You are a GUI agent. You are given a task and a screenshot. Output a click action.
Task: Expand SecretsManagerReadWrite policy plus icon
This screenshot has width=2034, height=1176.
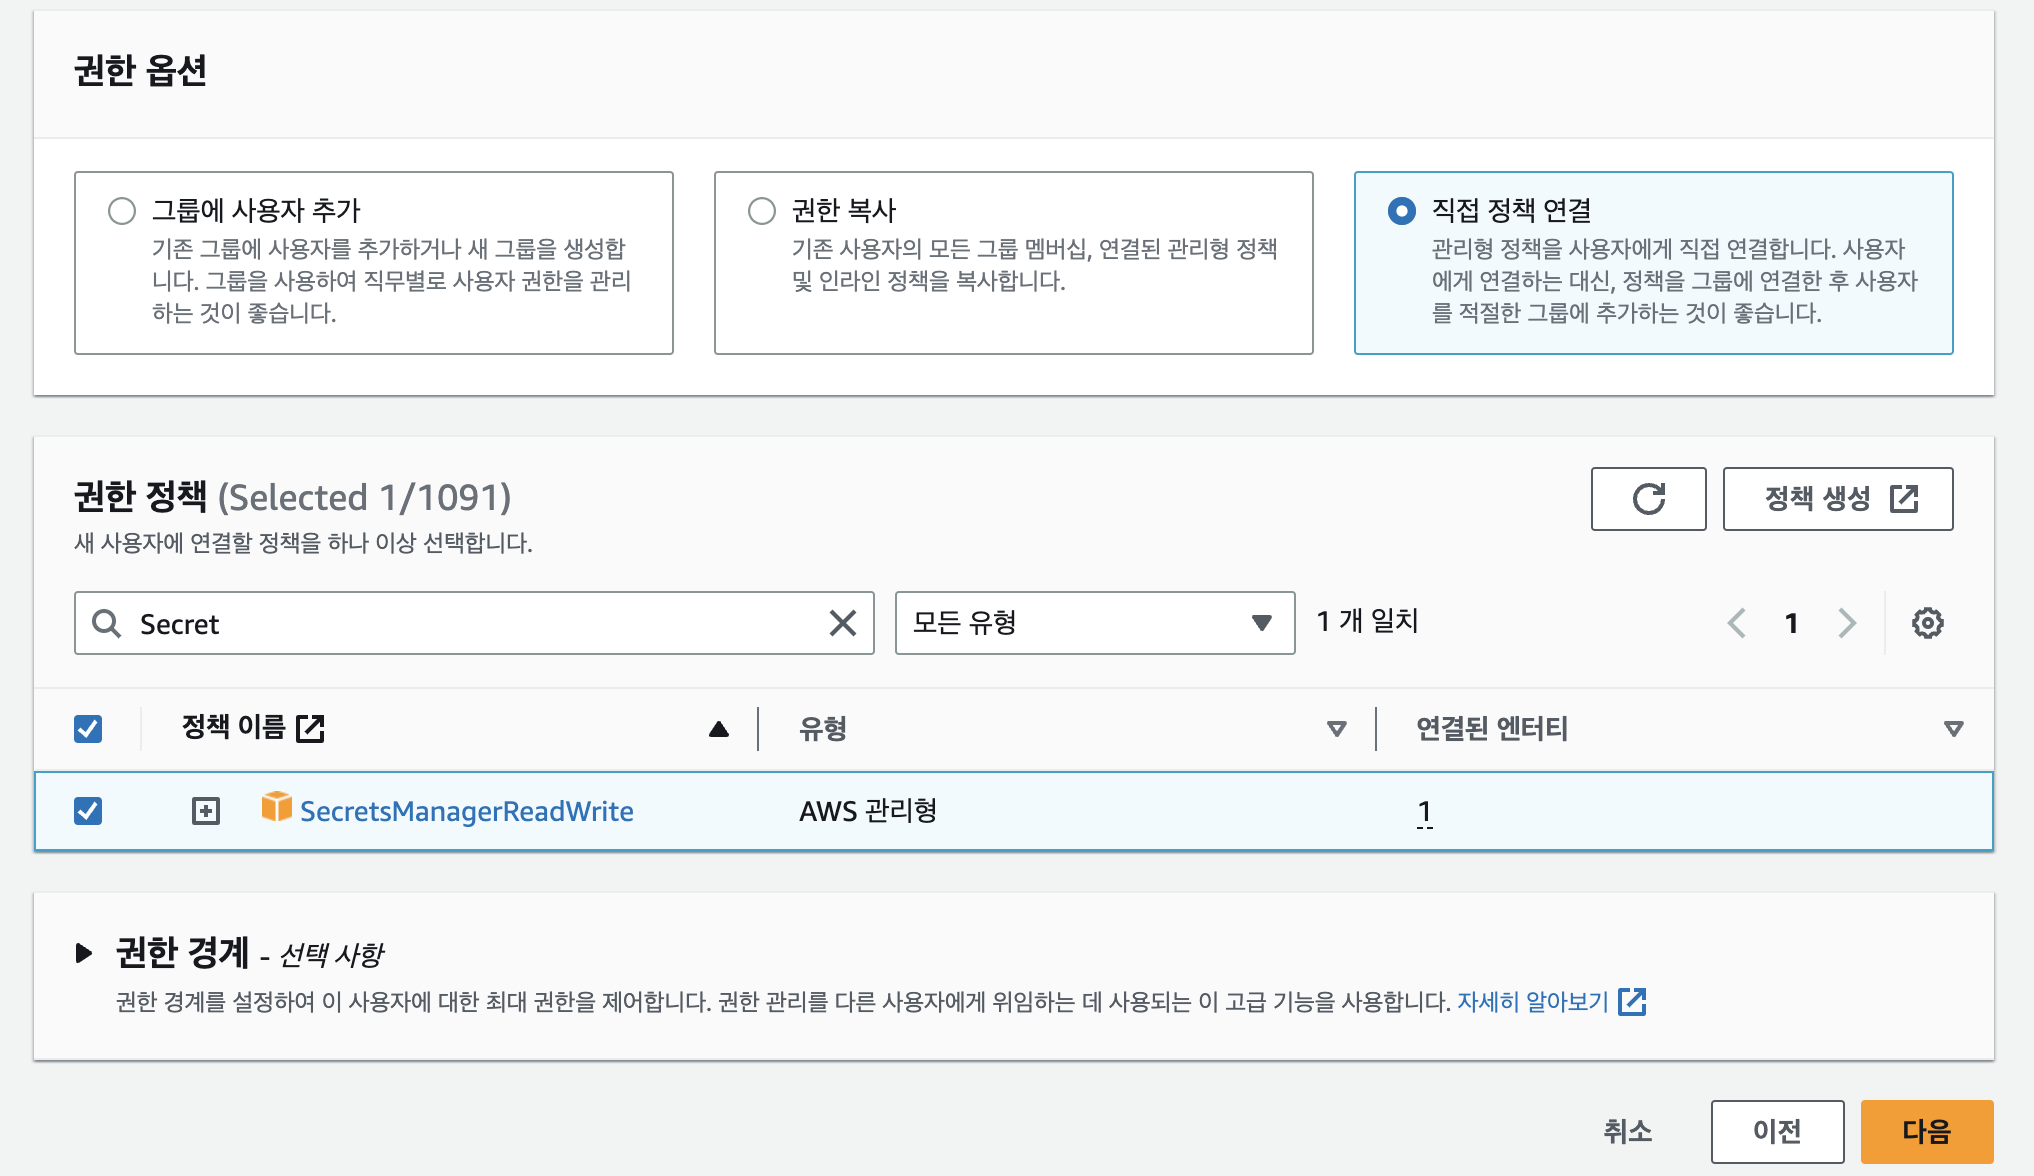tap(206, 811)
